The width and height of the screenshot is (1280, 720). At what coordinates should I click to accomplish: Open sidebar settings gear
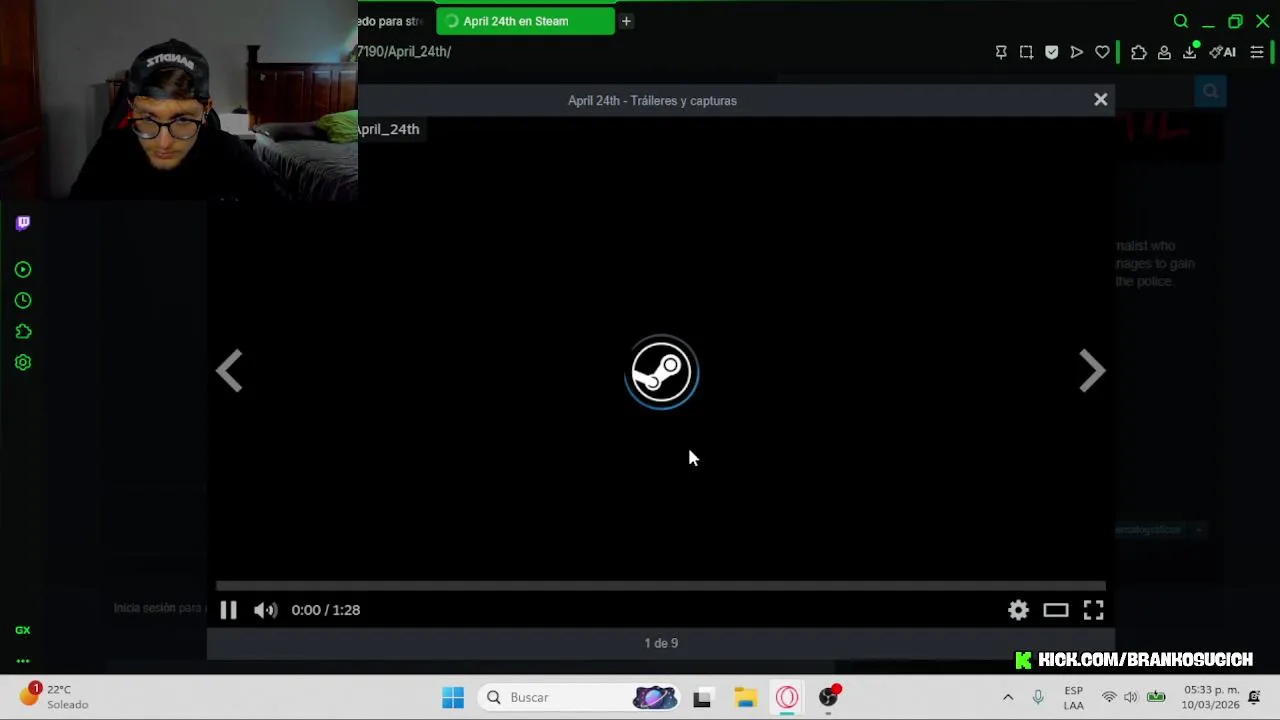tap(23, 363)
